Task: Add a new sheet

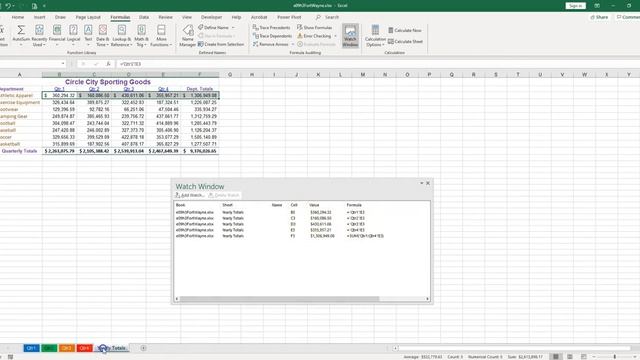Action: coord(143,348)
